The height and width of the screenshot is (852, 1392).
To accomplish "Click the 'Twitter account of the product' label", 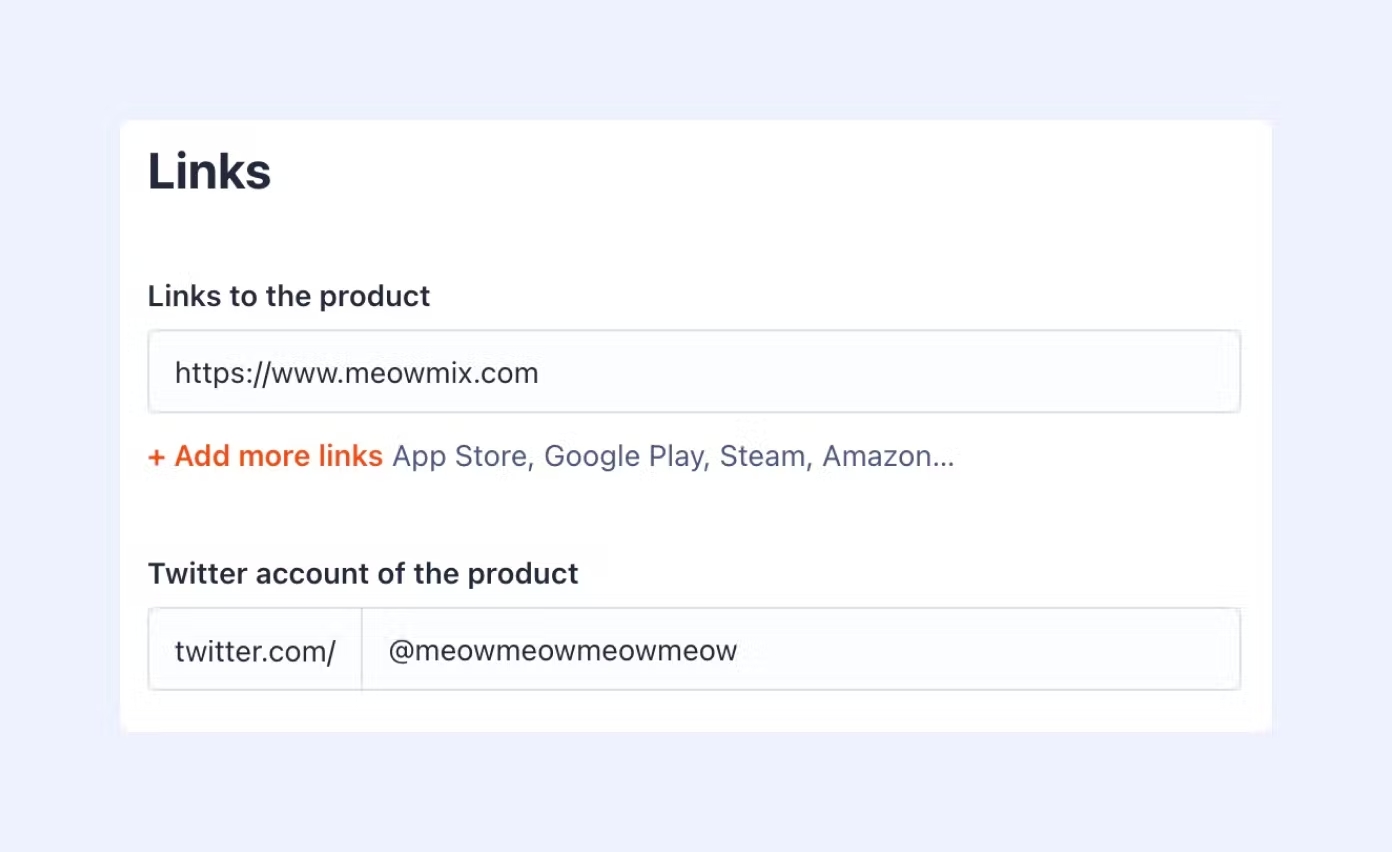I will (363, 574).
